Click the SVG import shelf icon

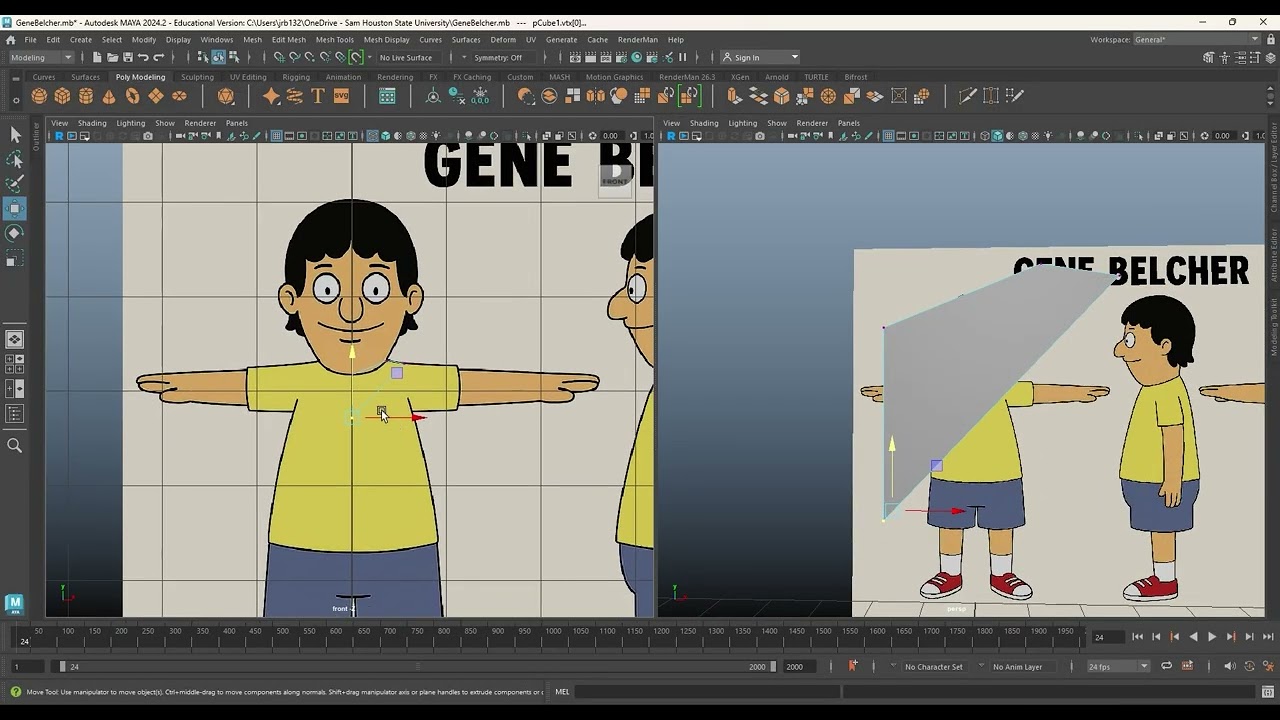(x=341, y=96)
